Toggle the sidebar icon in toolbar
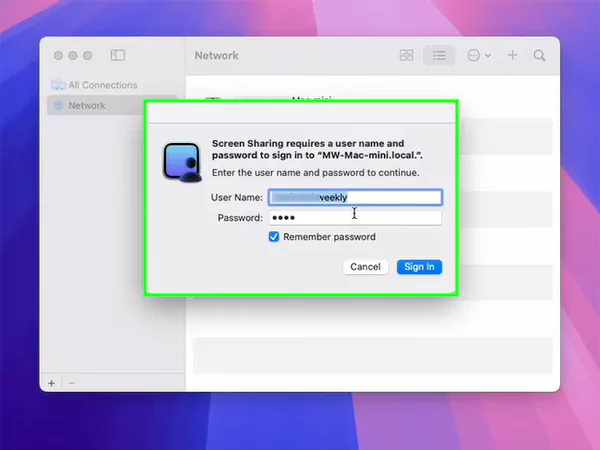600x450 pixels. click(x=118, y=55)
